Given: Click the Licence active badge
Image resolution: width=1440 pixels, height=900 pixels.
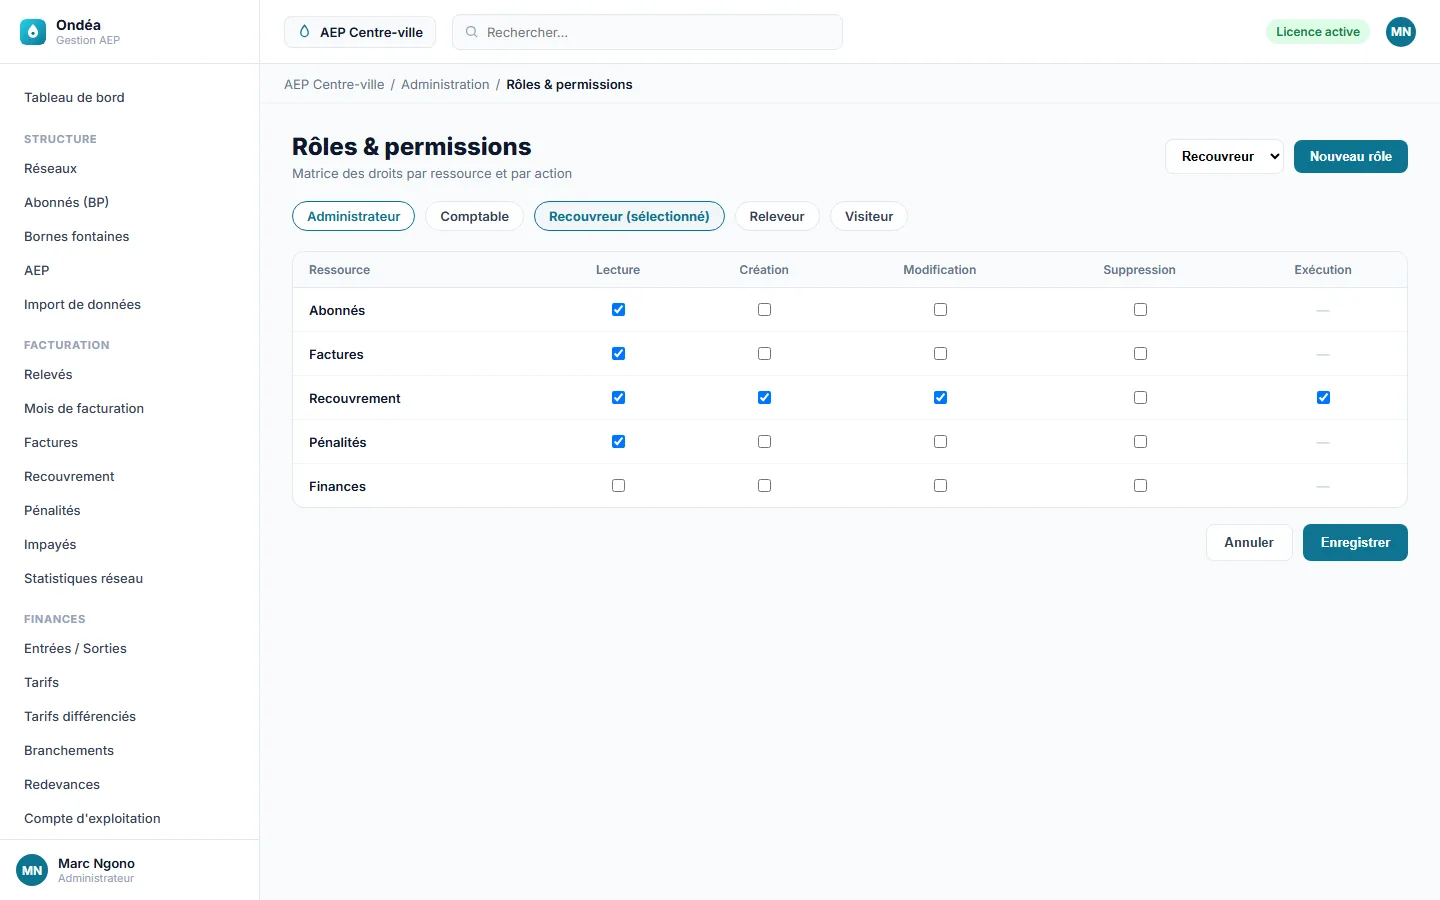Looking at the screenshot, I should [1318, 32].
